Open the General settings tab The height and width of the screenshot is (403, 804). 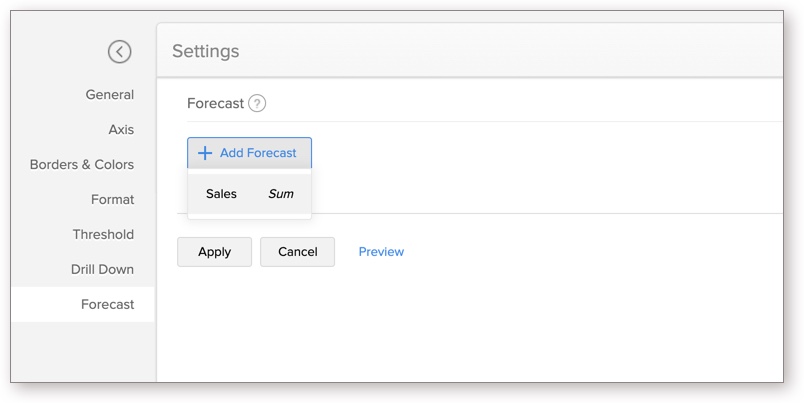110,95
